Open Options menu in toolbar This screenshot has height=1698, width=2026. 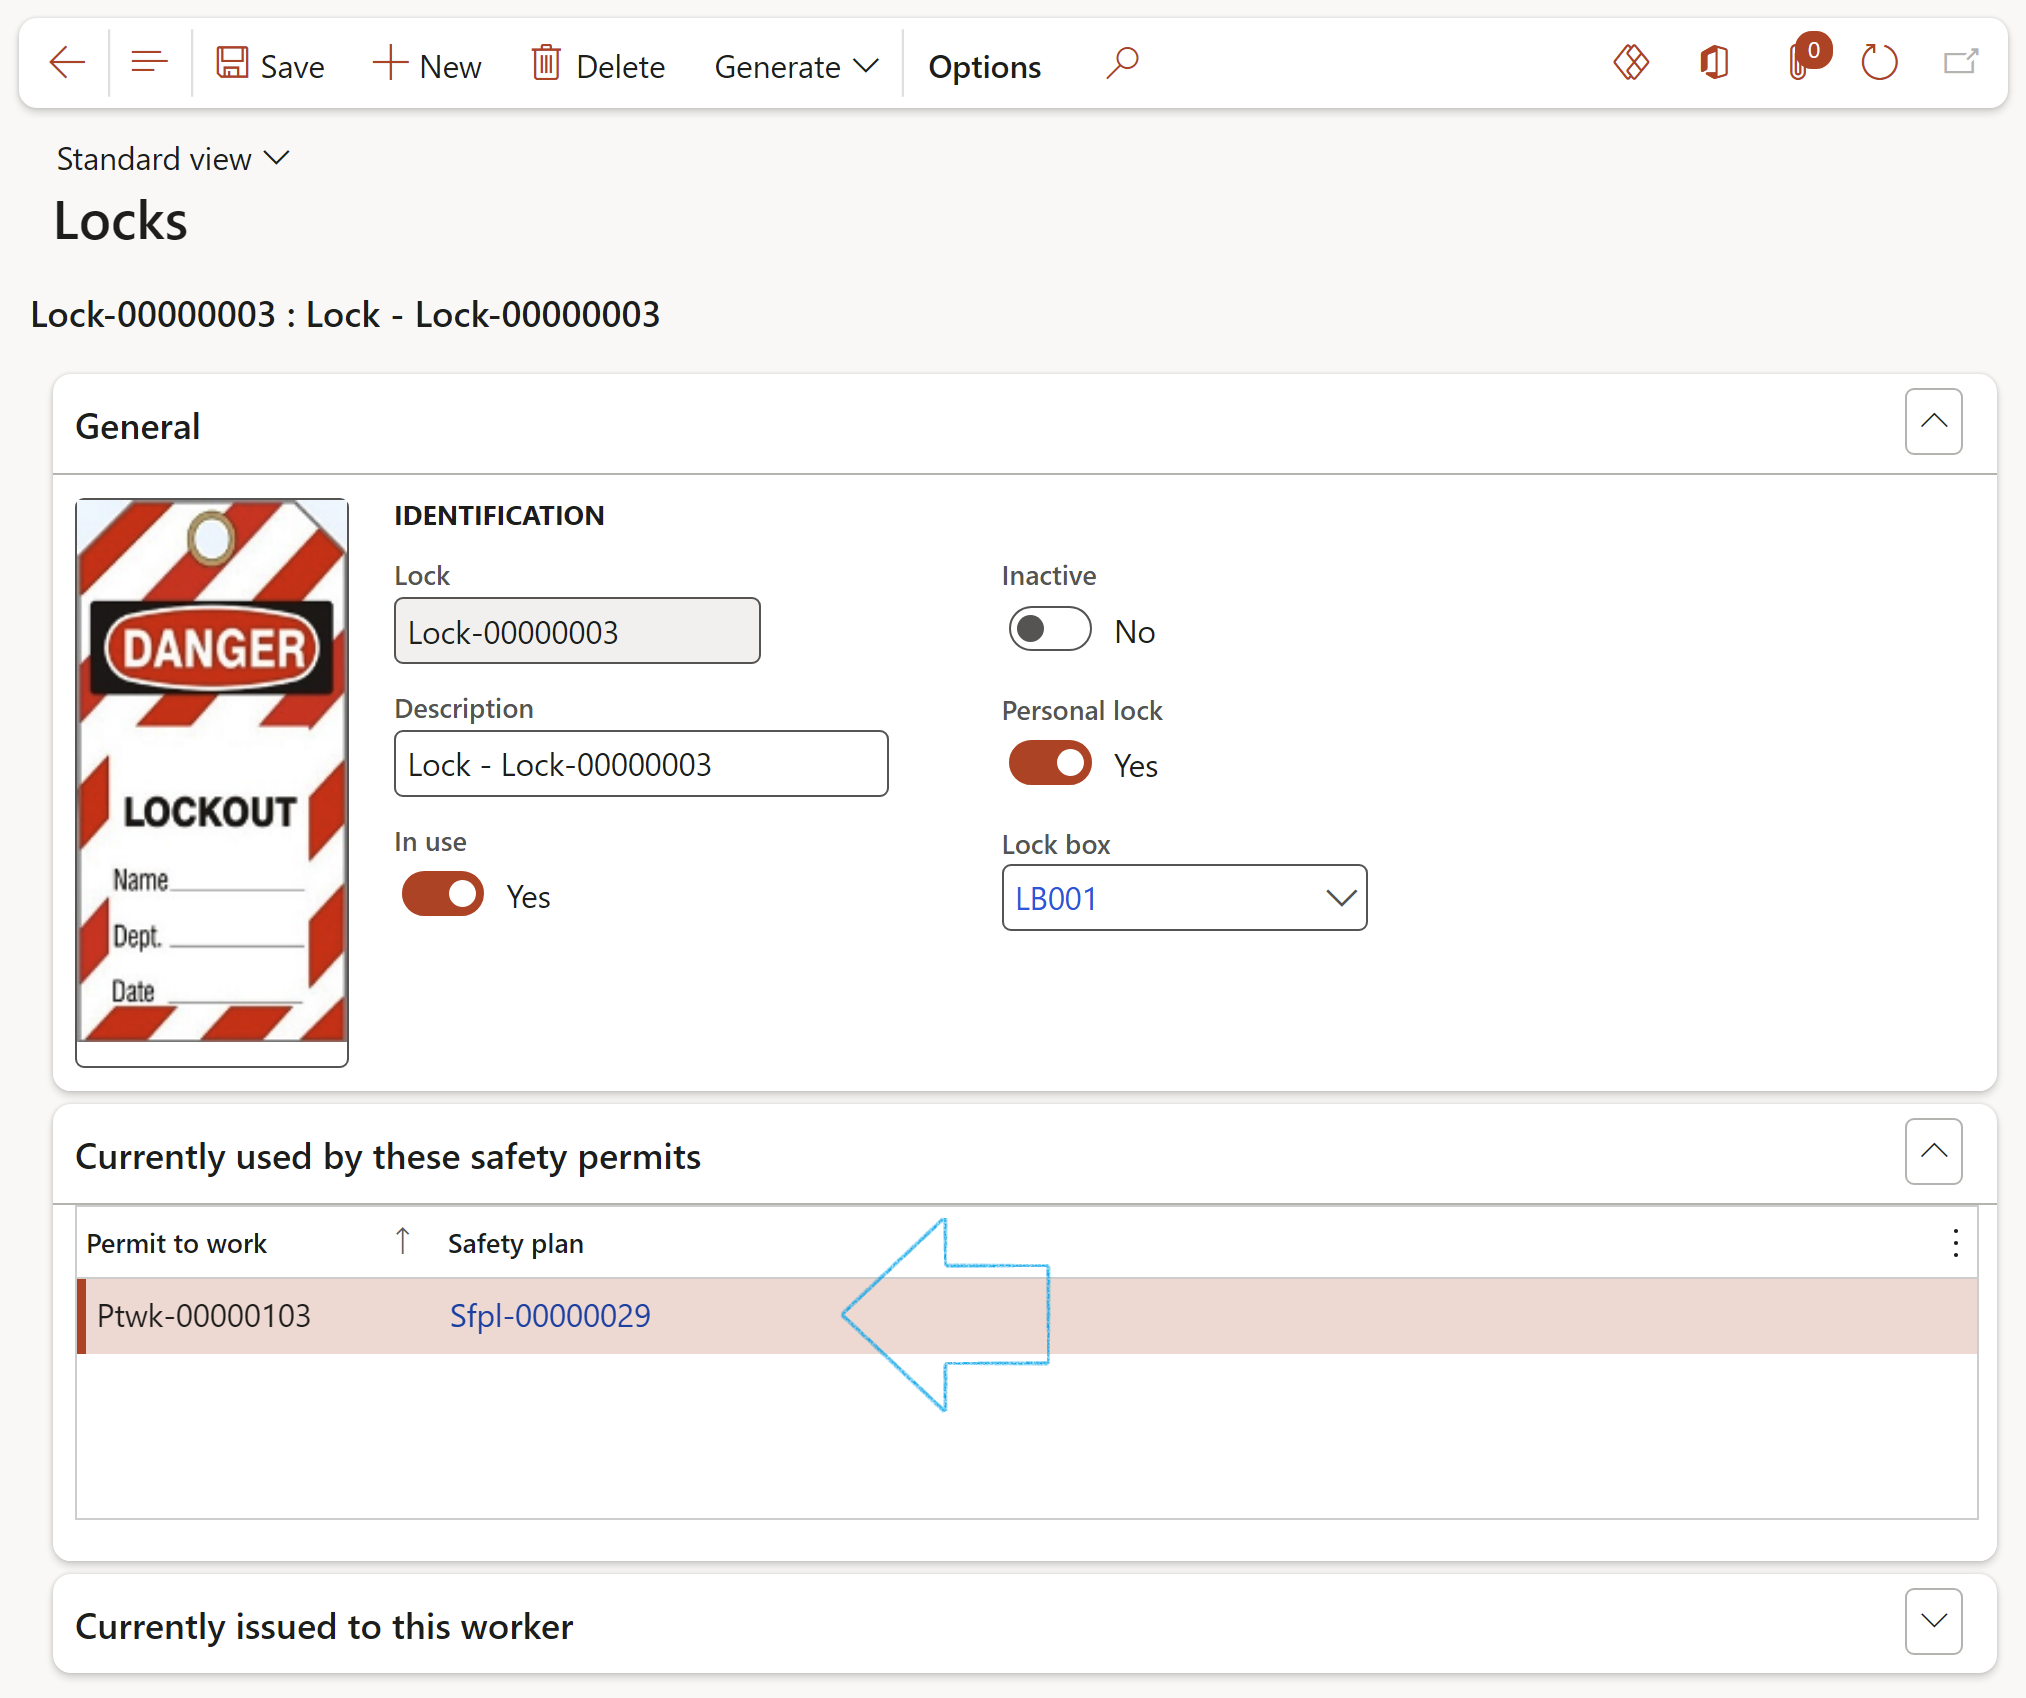click(985, 66)
